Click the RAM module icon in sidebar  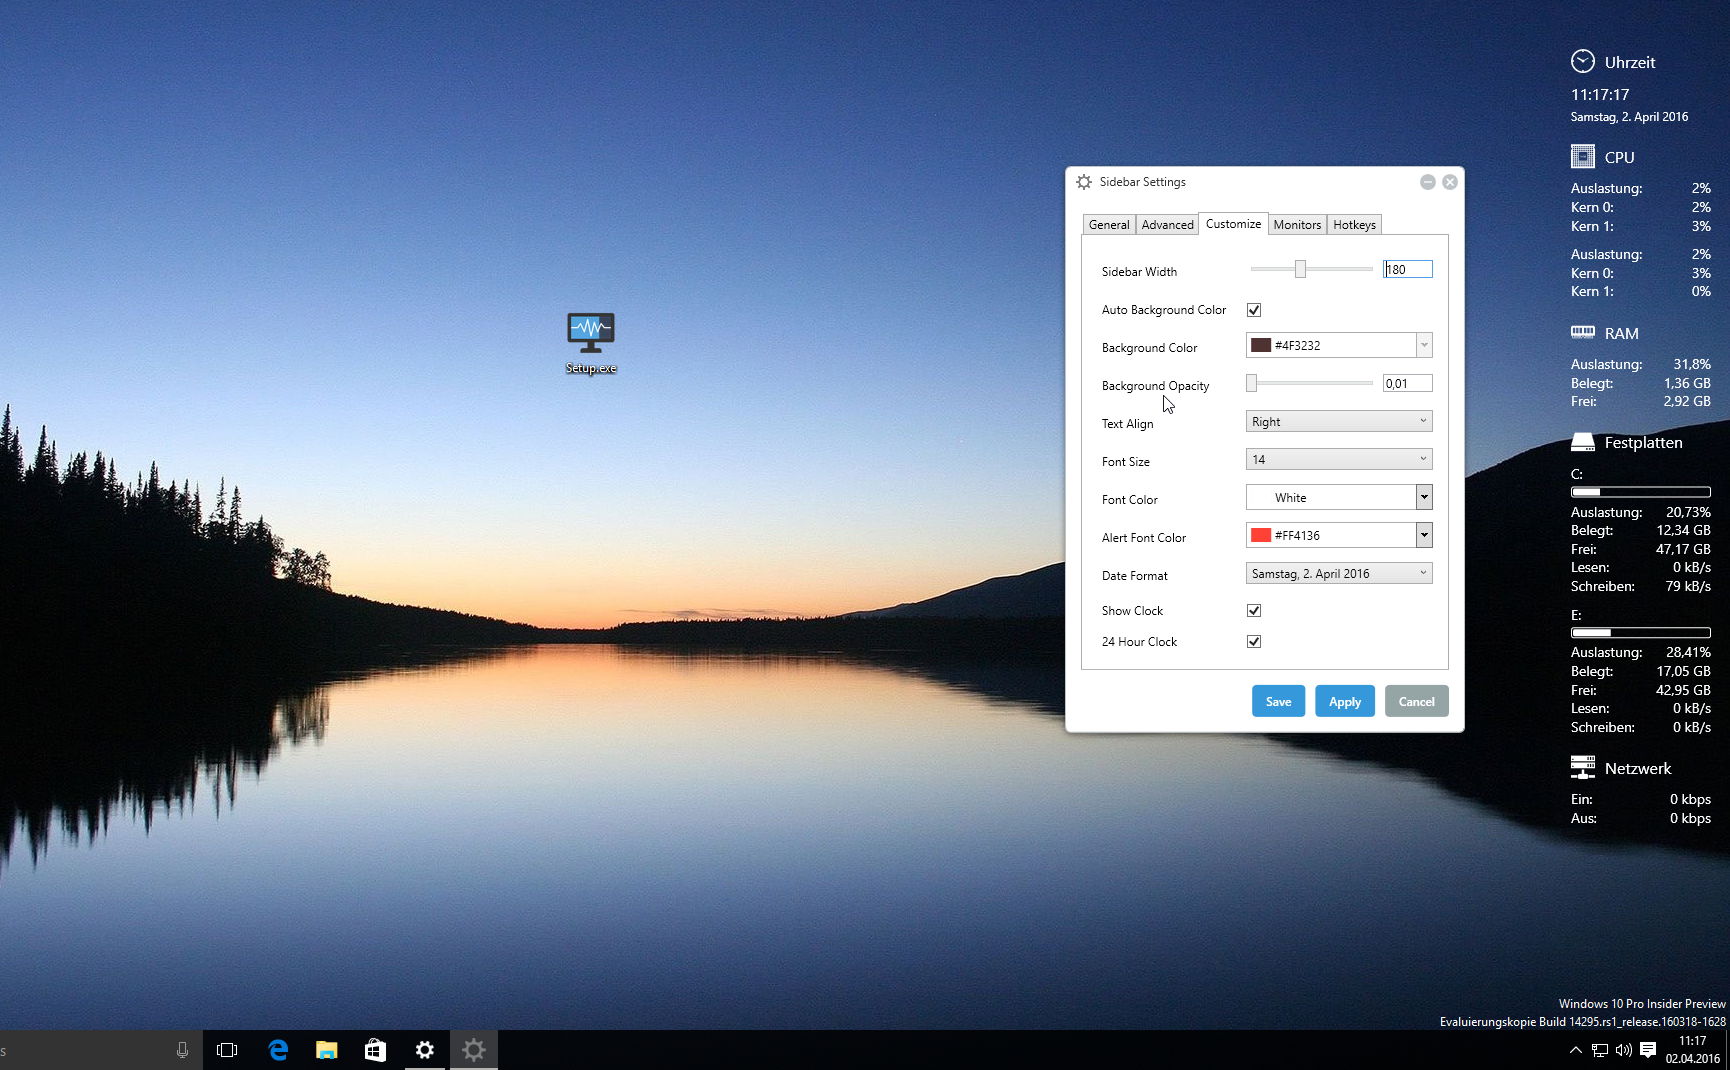click(1583, 332)
